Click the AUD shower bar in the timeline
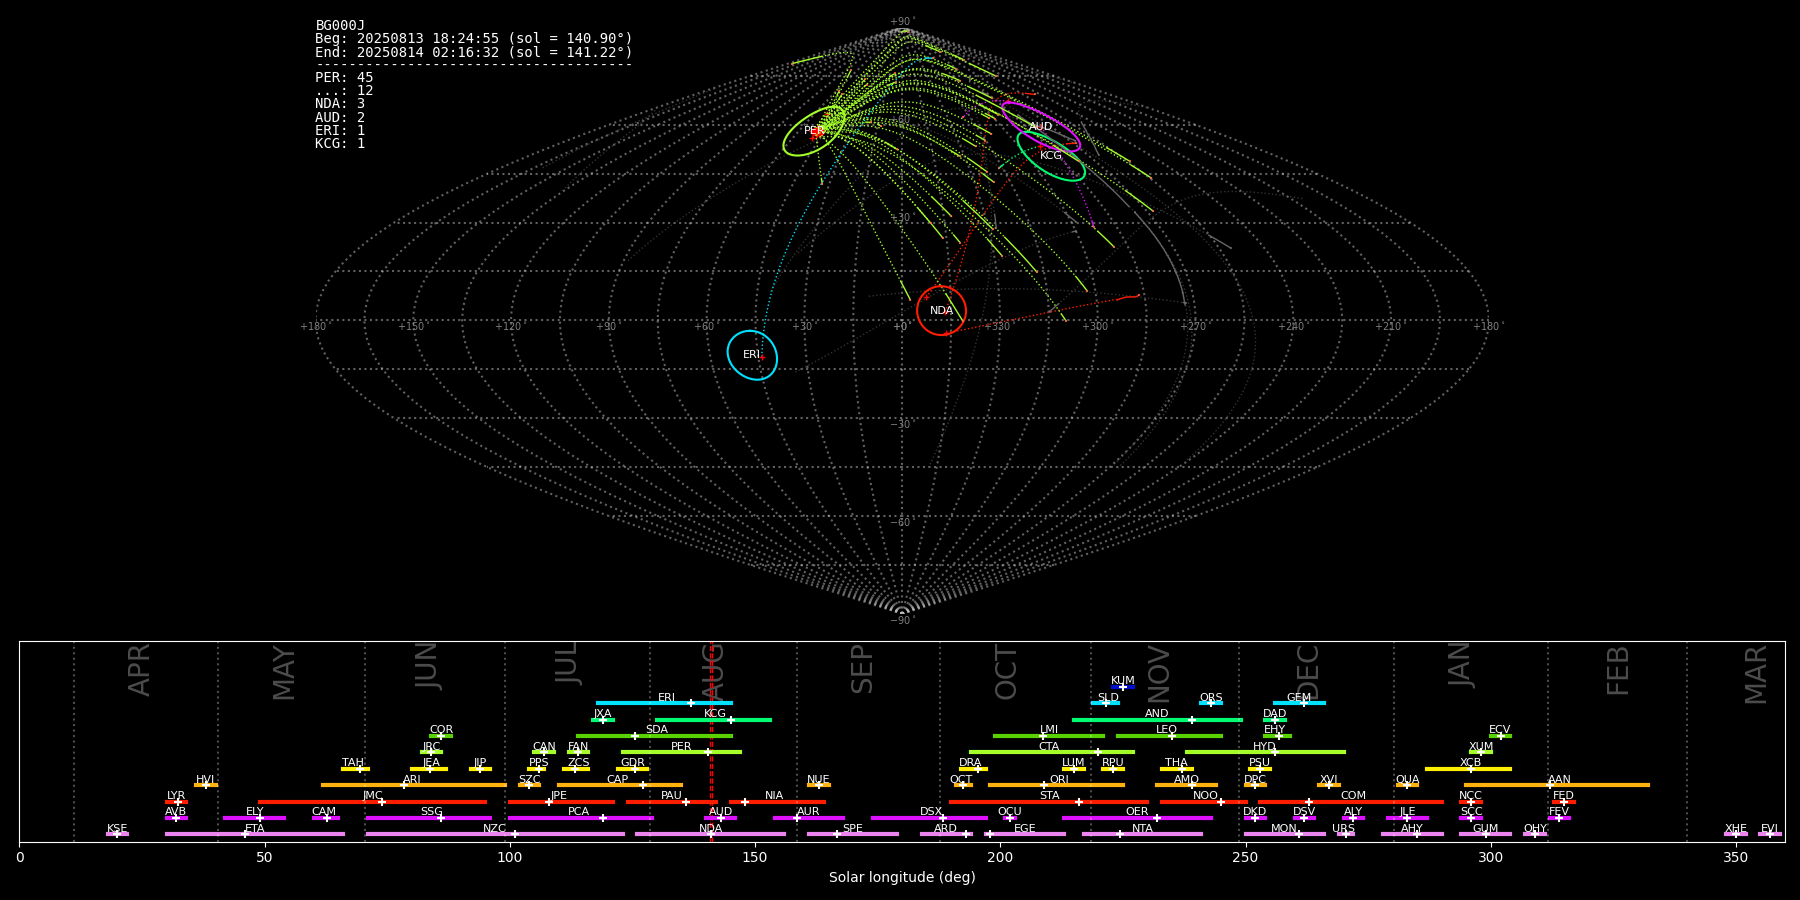Image resolution: width=1800 pixels, height=900 pixels. [x=720, y=818]
